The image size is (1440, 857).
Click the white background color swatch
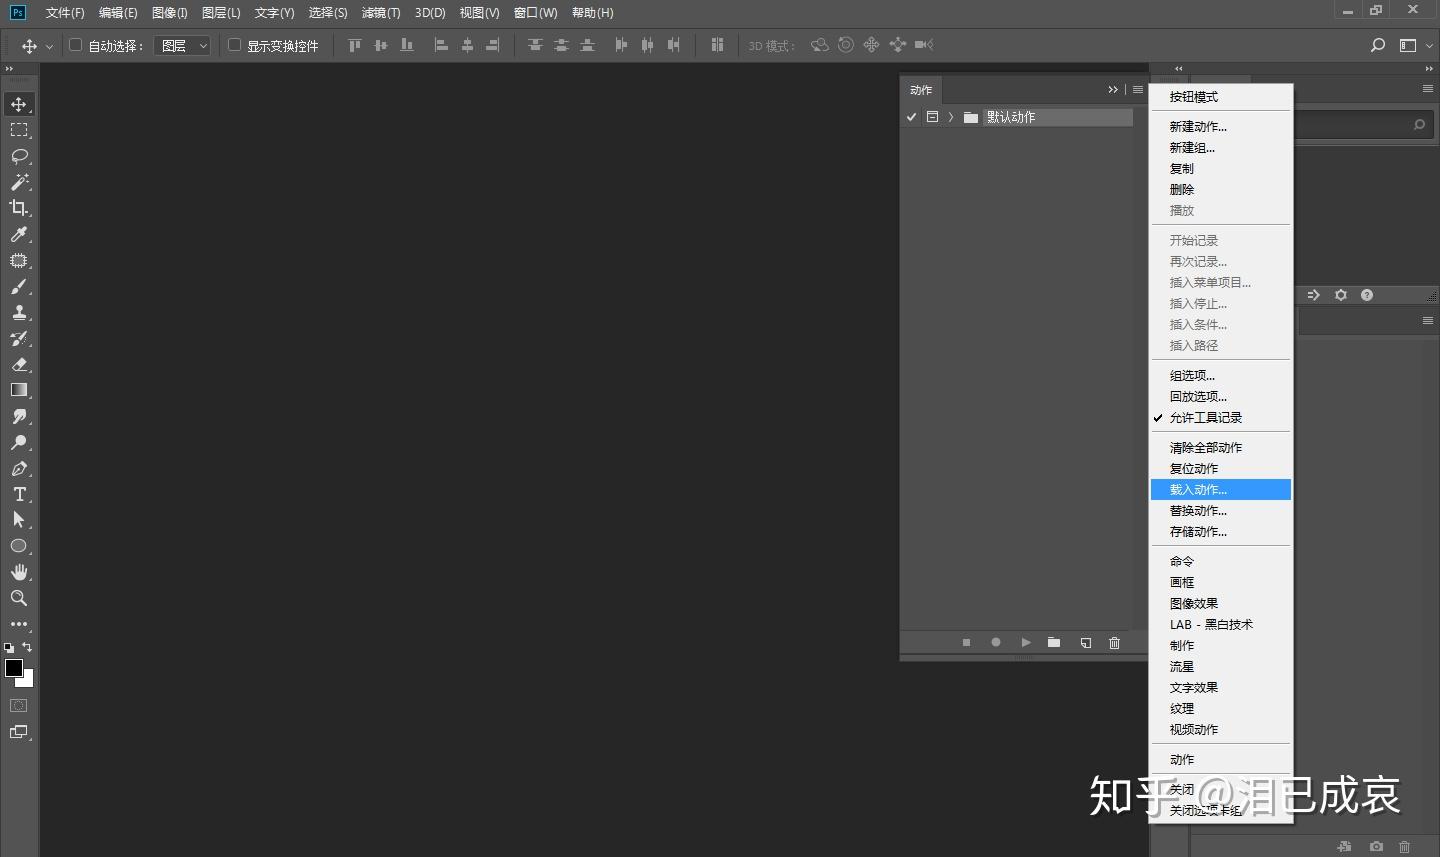tap(28, 681)
